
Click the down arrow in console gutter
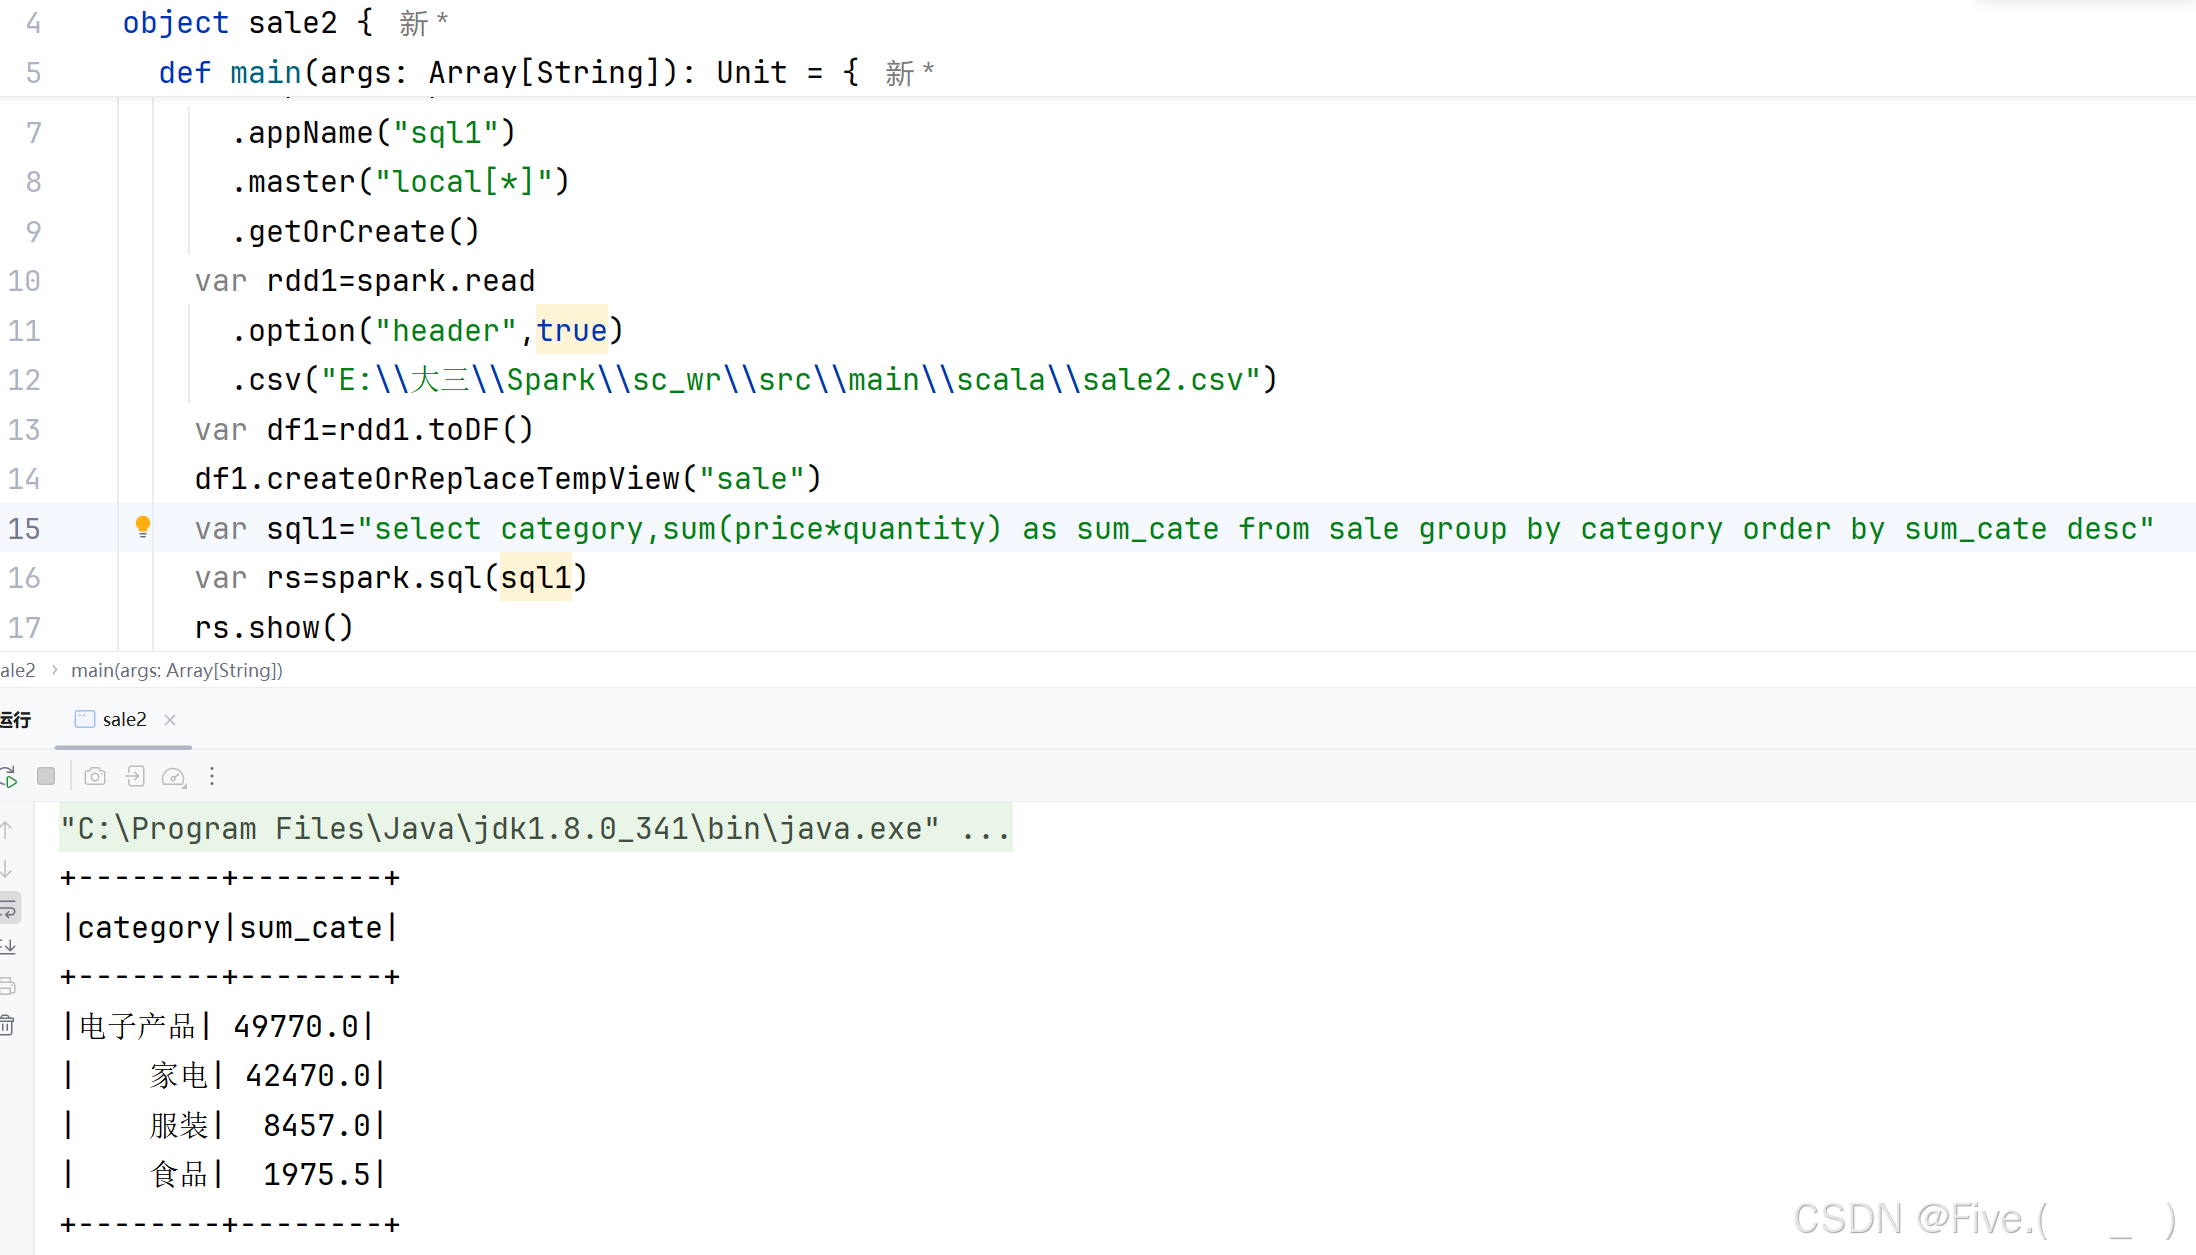[7, 869]
